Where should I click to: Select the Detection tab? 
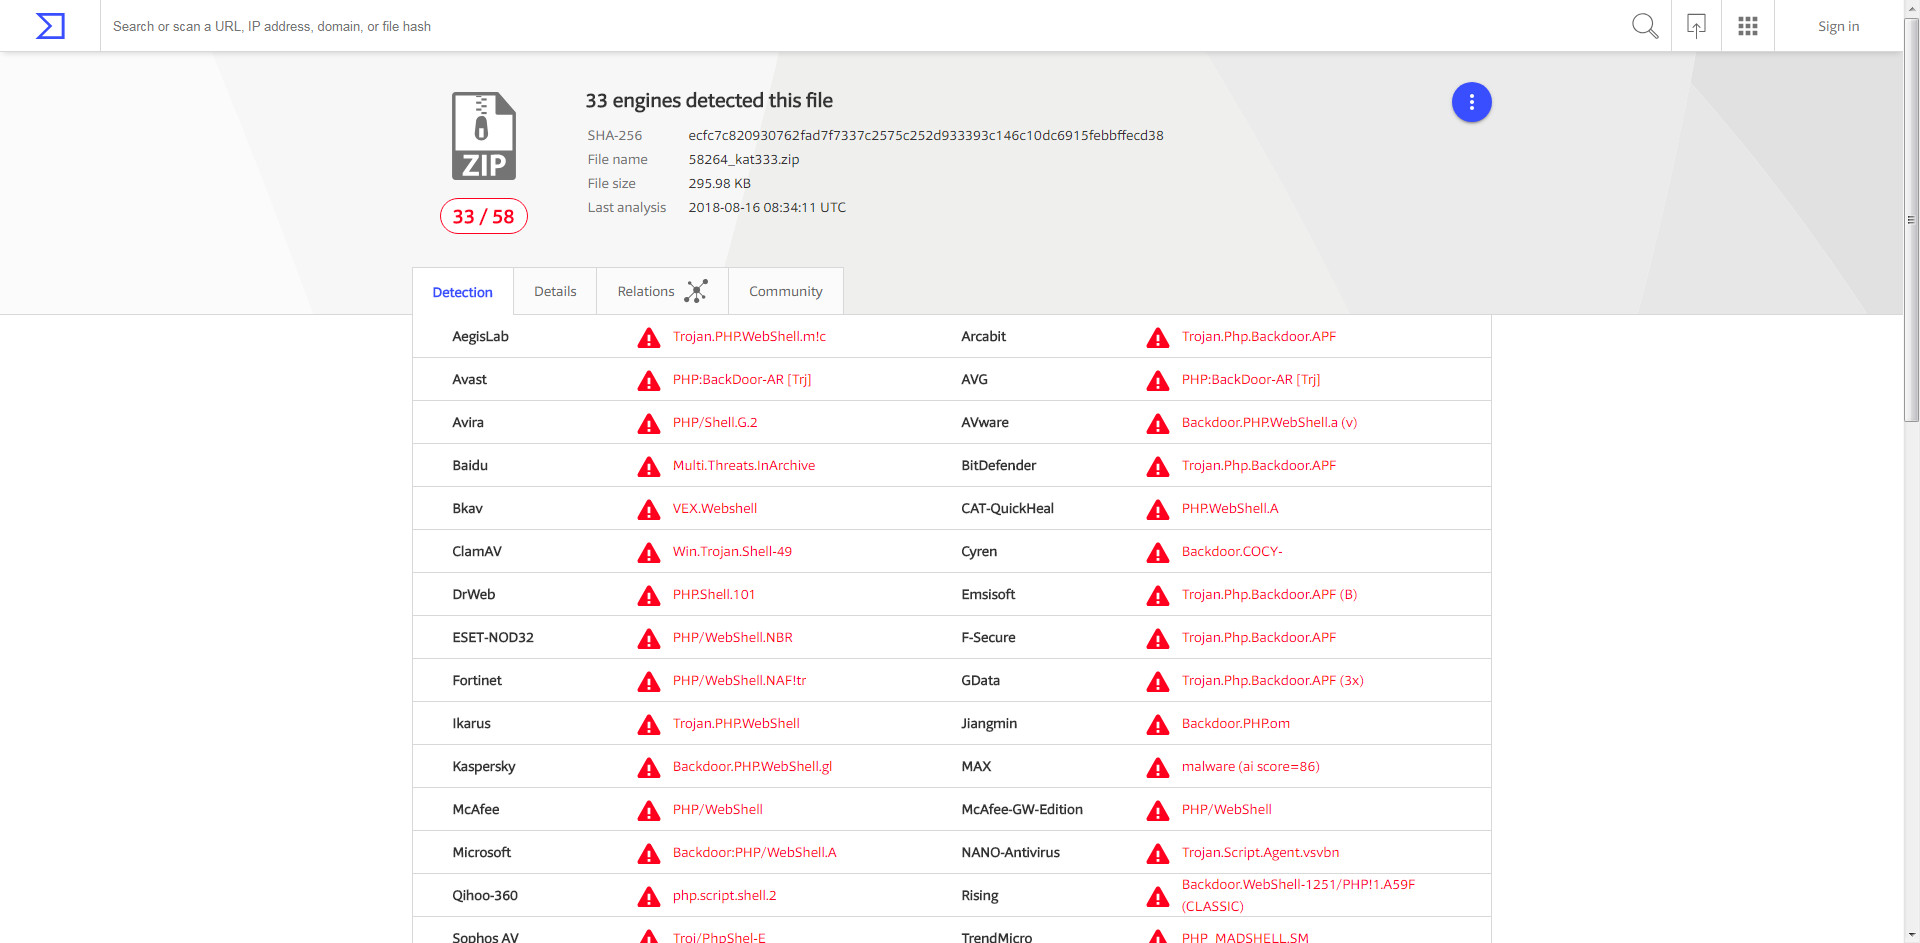click(462, 292)
